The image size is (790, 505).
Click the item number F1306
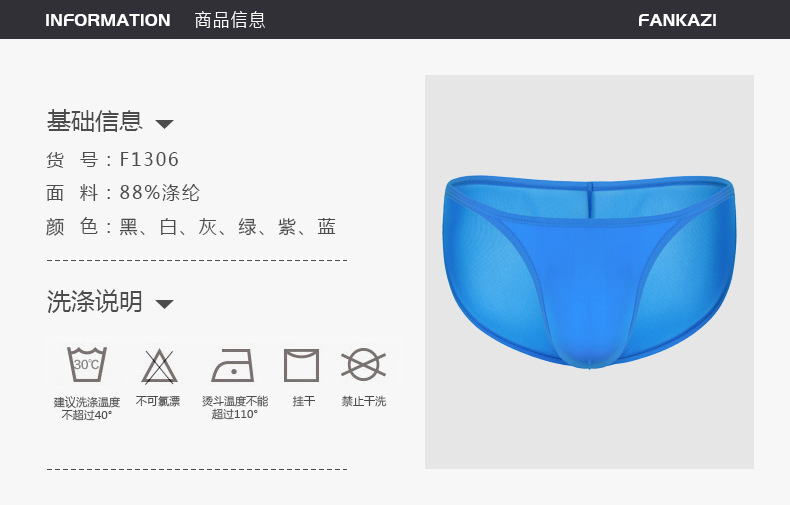click(x=149, y=159)
